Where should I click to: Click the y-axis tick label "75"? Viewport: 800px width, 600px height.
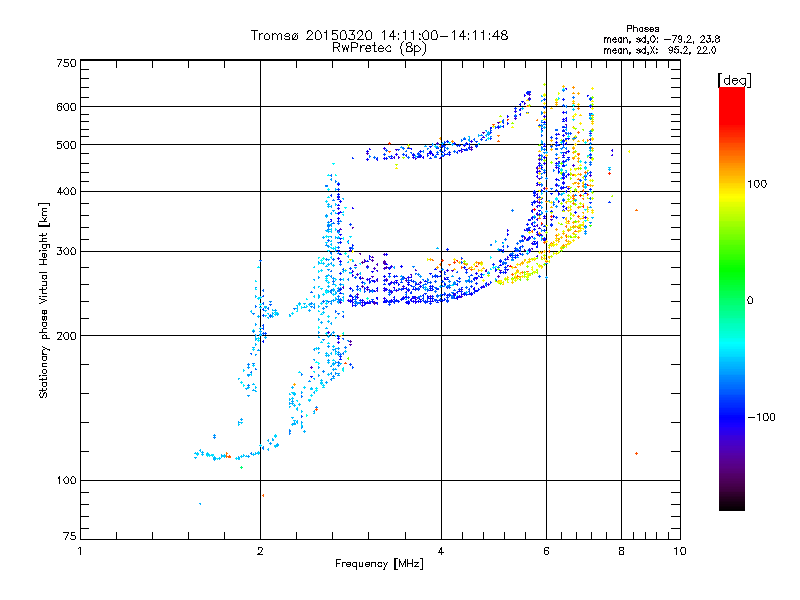click(70, 536)
